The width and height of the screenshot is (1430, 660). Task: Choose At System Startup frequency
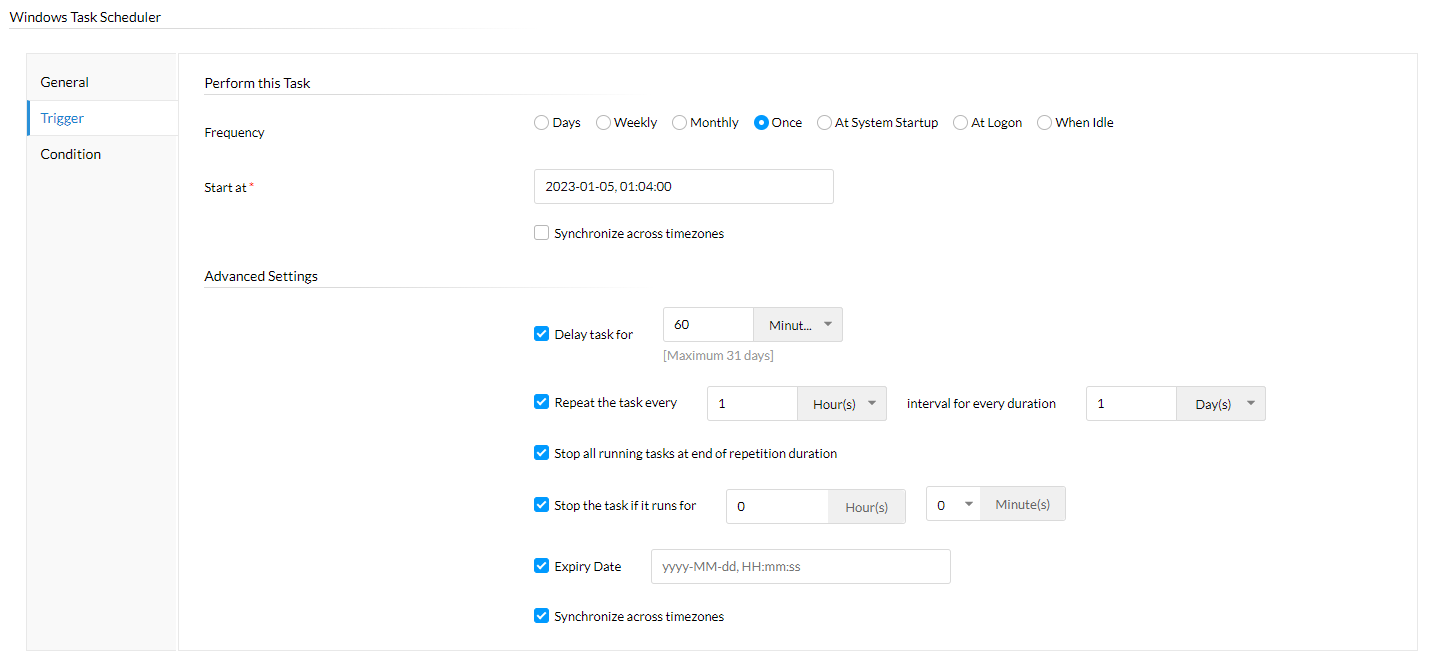[824, 123]
